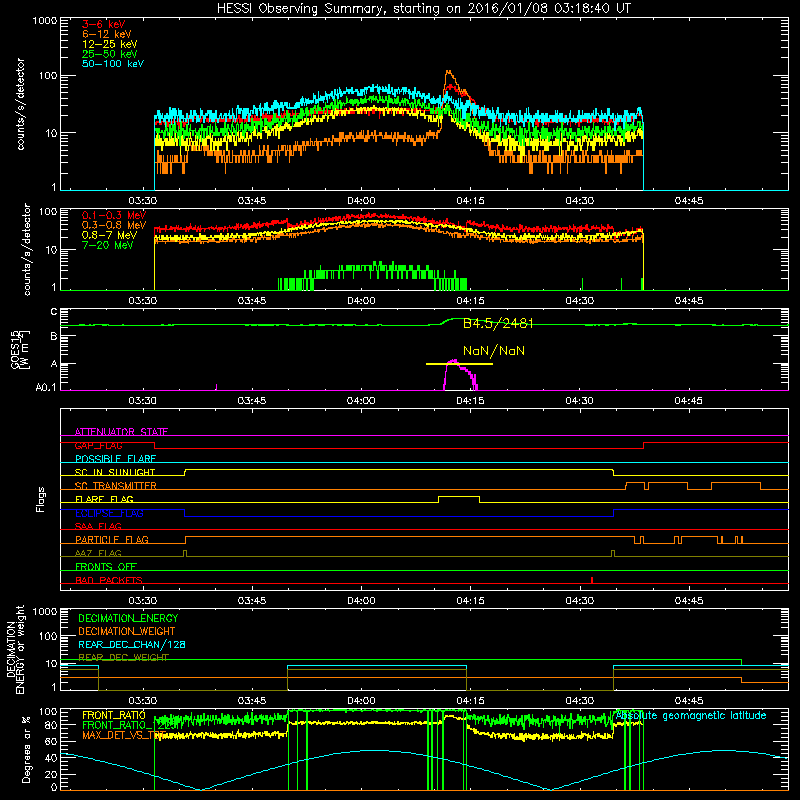
Task: Click the Degrees or % axis title
Action: [26, 749]
